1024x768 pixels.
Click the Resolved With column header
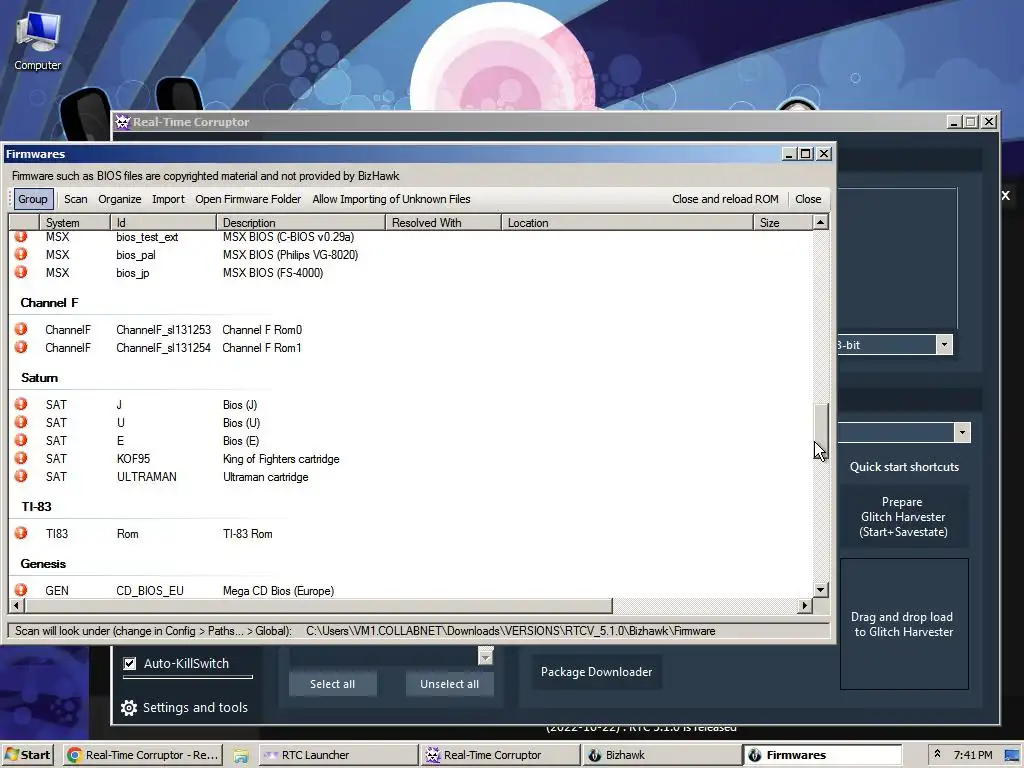tap(443, 223)
